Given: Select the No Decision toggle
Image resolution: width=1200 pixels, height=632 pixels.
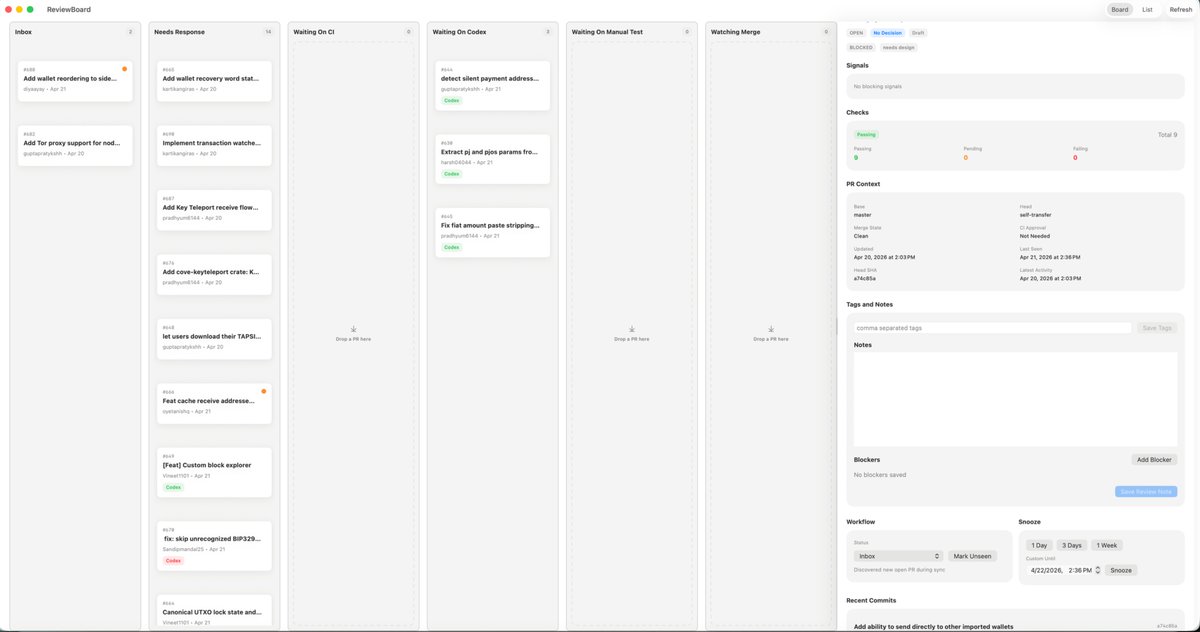Looking at the screenshot, I should pyautogui.click(x=887, y=32).
